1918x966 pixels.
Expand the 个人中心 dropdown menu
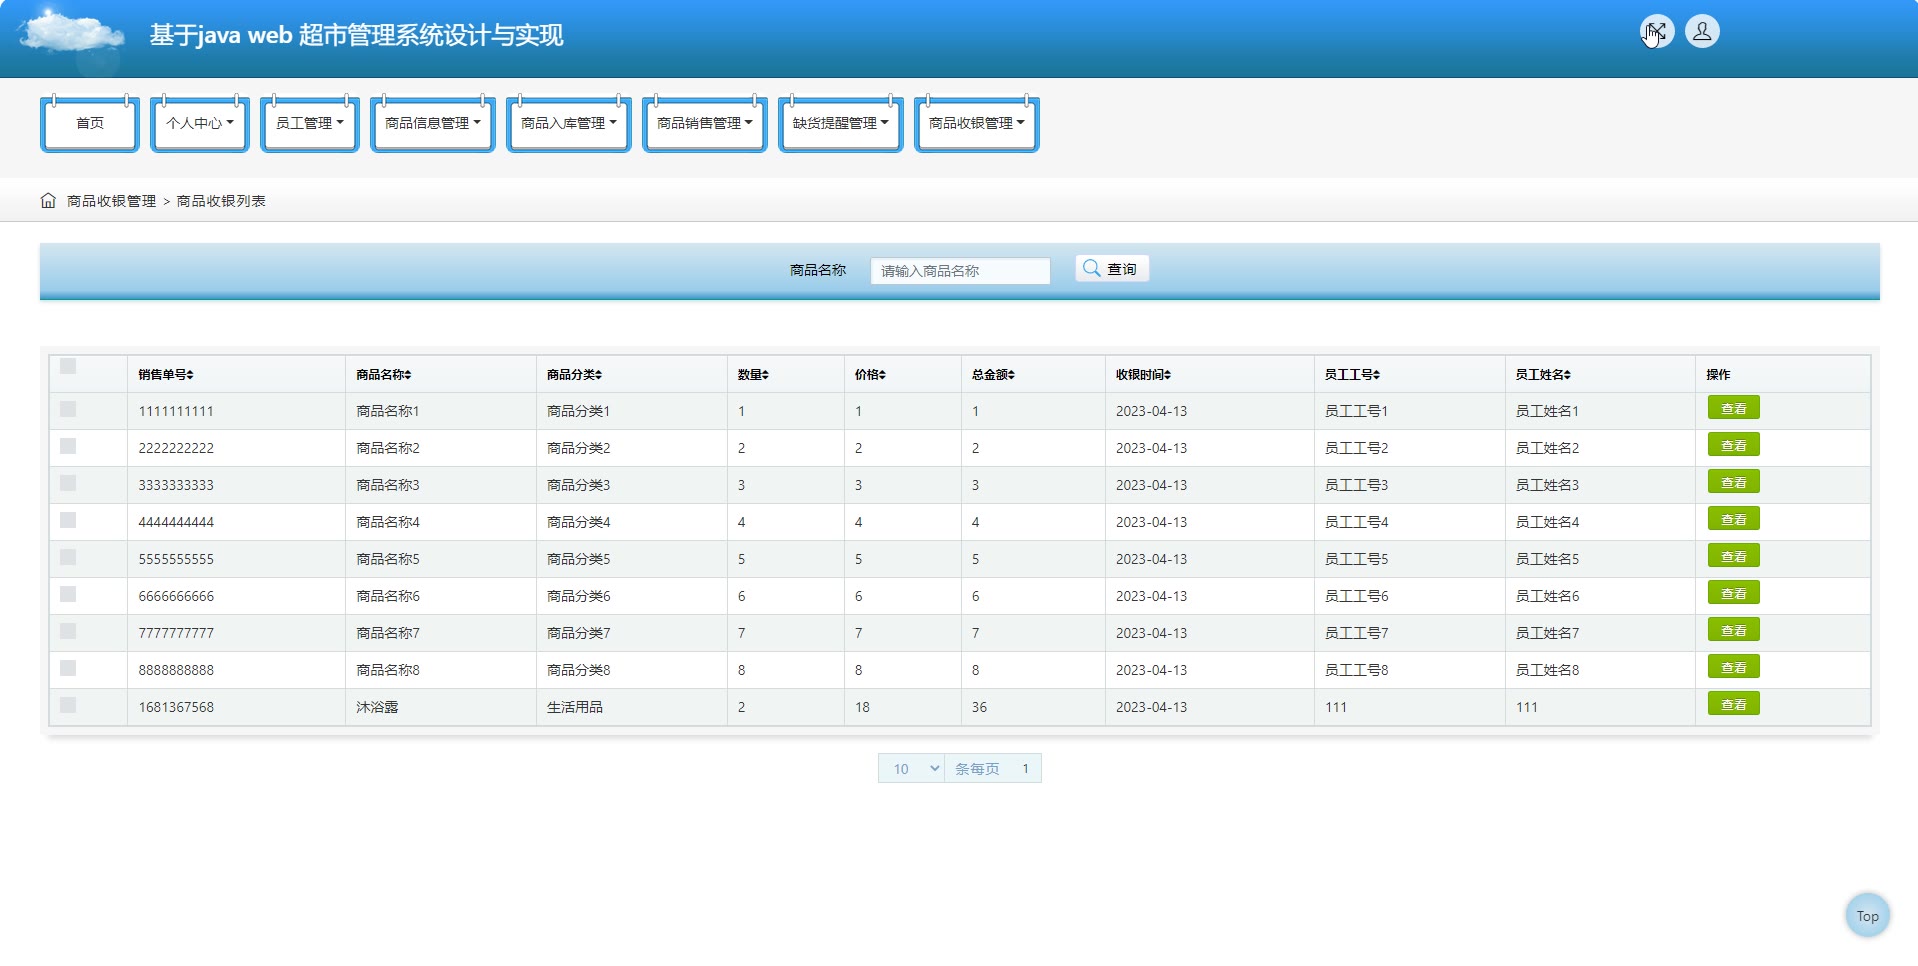point(200,123)
